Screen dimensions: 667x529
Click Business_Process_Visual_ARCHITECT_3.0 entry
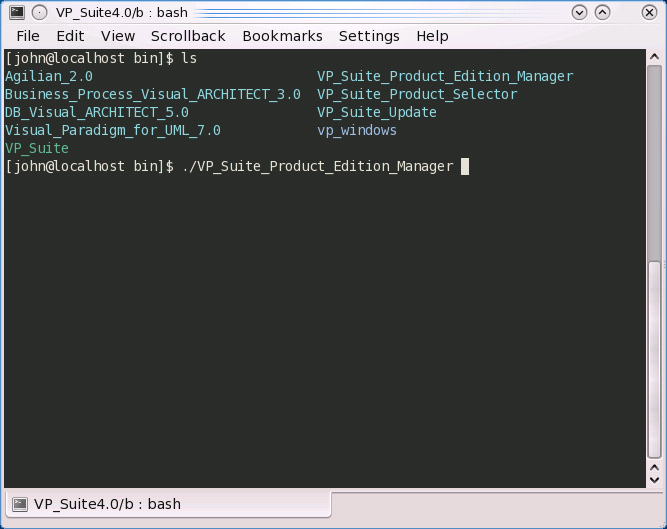coord(153,94)
